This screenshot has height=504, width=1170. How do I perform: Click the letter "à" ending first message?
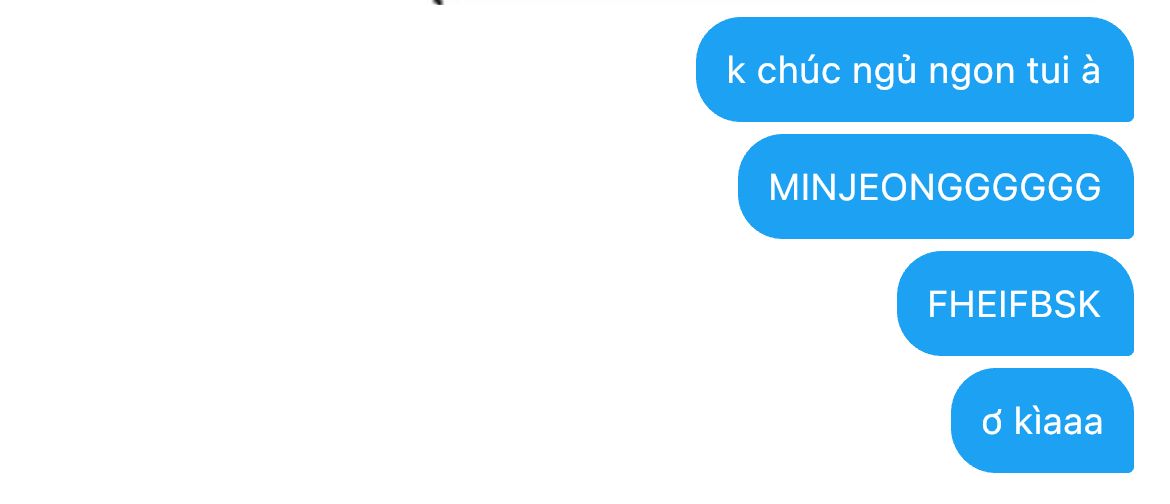[x=1089, y=71]
